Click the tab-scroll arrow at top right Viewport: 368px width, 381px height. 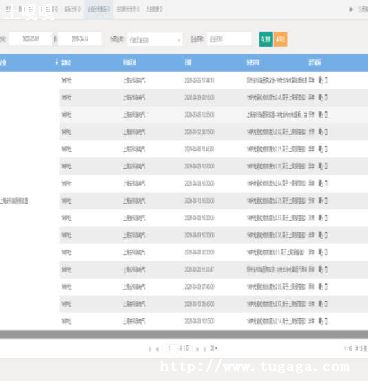coord(351,9)
